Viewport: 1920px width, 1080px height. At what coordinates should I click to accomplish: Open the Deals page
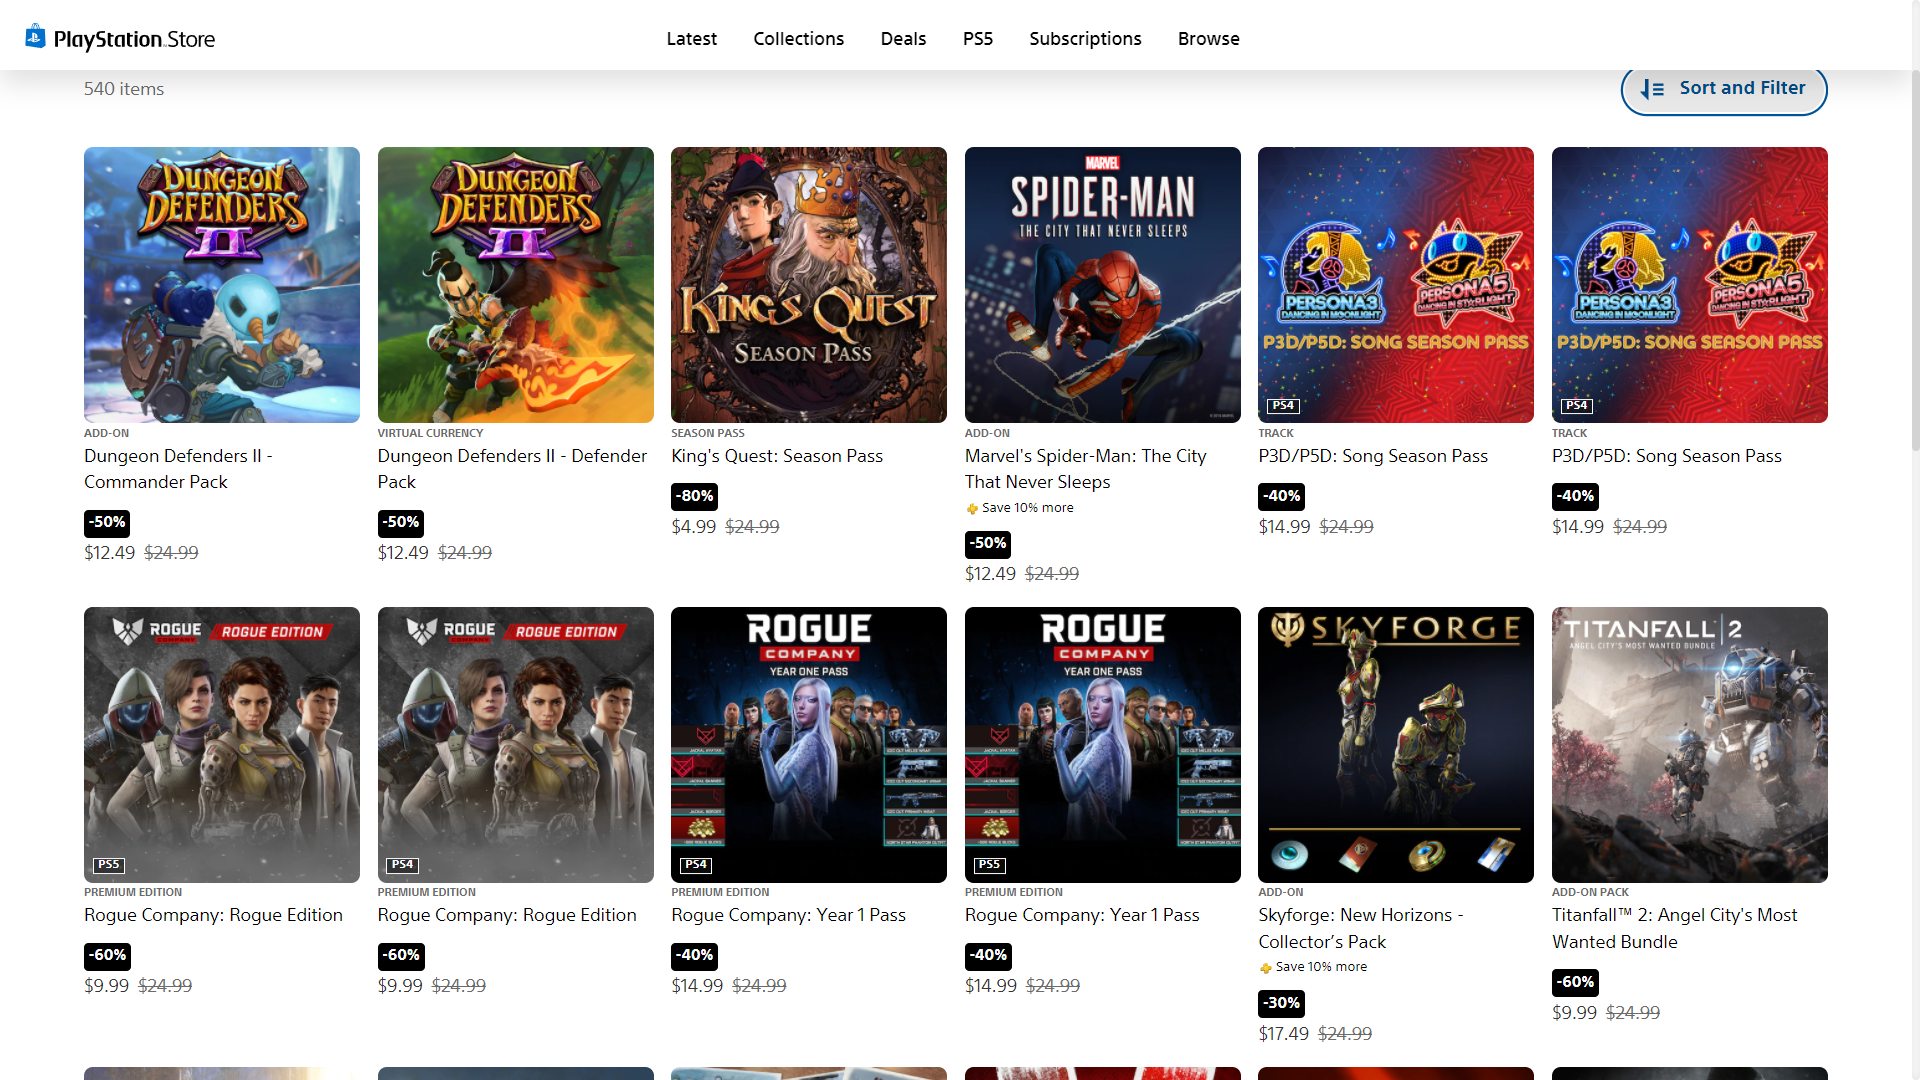(902, 39)
